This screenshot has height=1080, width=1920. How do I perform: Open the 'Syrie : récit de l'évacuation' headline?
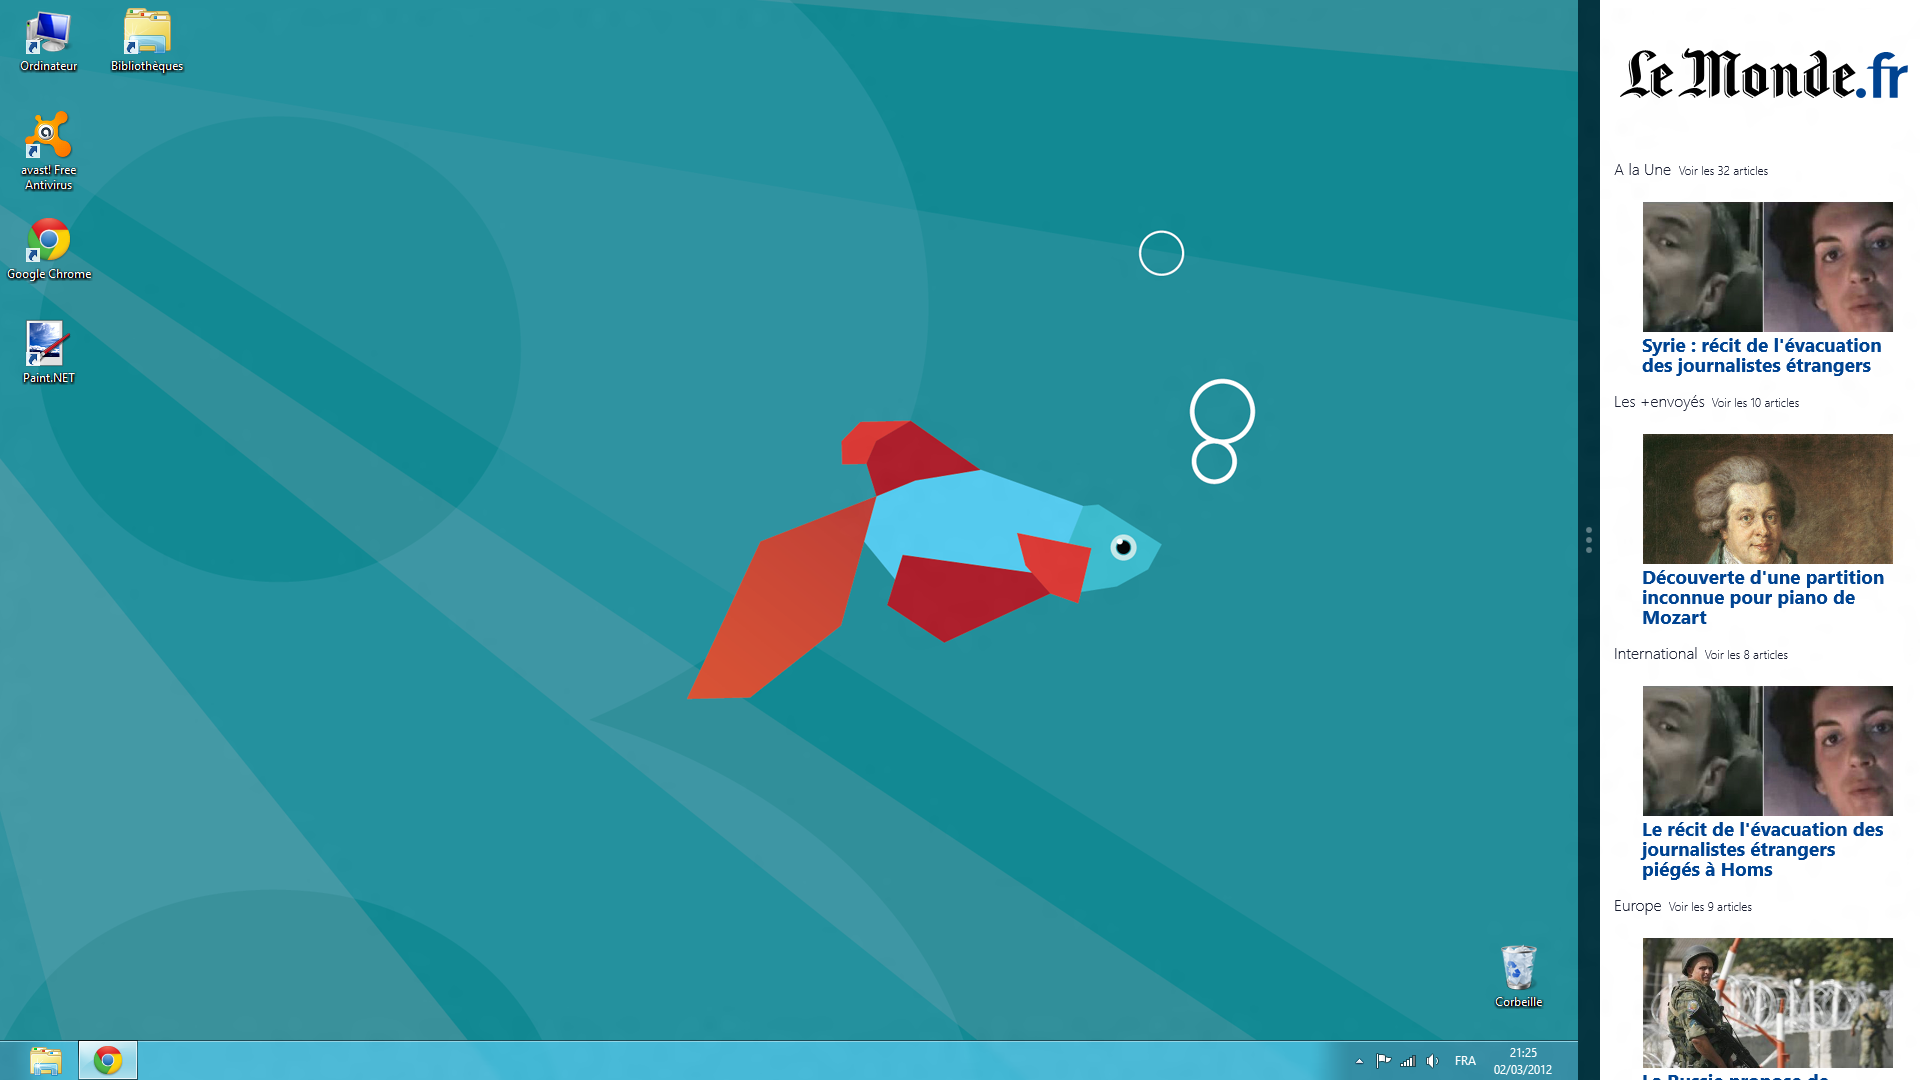(1761, 356)
